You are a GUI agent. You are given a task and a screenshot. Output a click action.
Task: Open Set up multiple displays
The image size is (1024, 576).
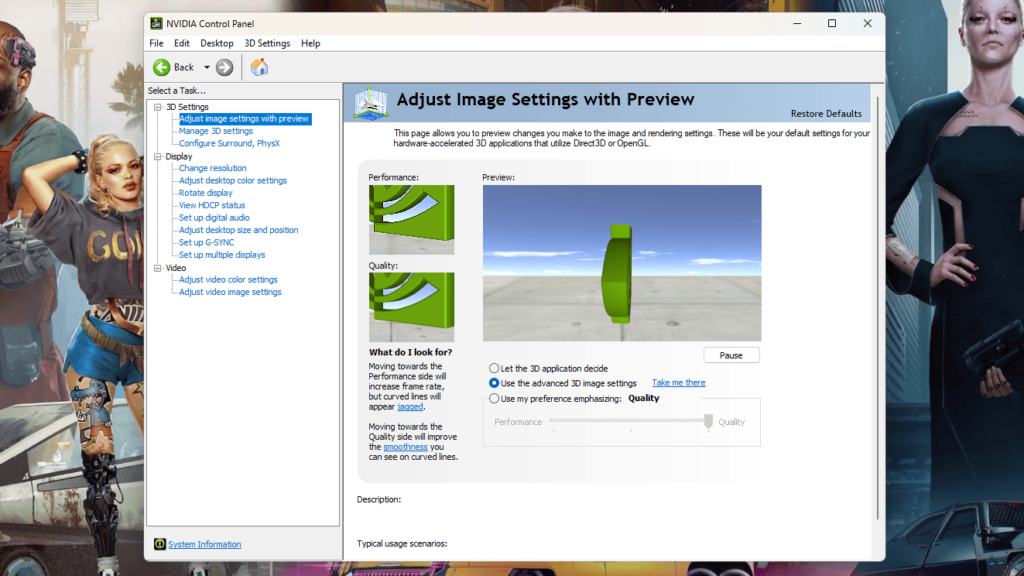(222, 255)
